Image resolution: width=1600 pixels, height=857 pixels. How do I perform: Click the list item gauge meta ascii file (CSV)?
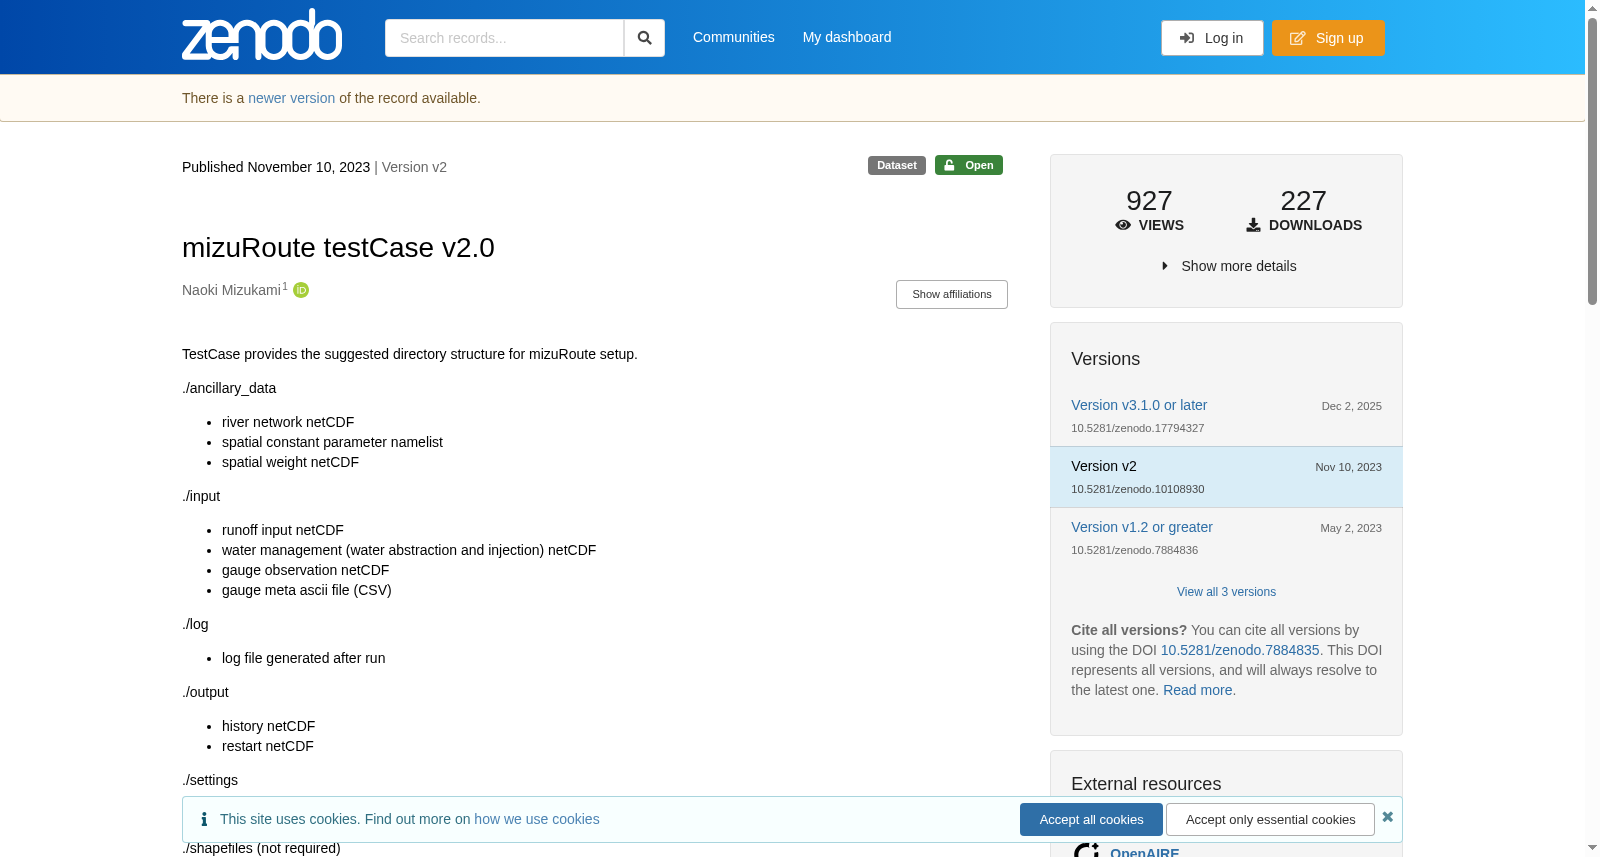(x=307, y=590)
